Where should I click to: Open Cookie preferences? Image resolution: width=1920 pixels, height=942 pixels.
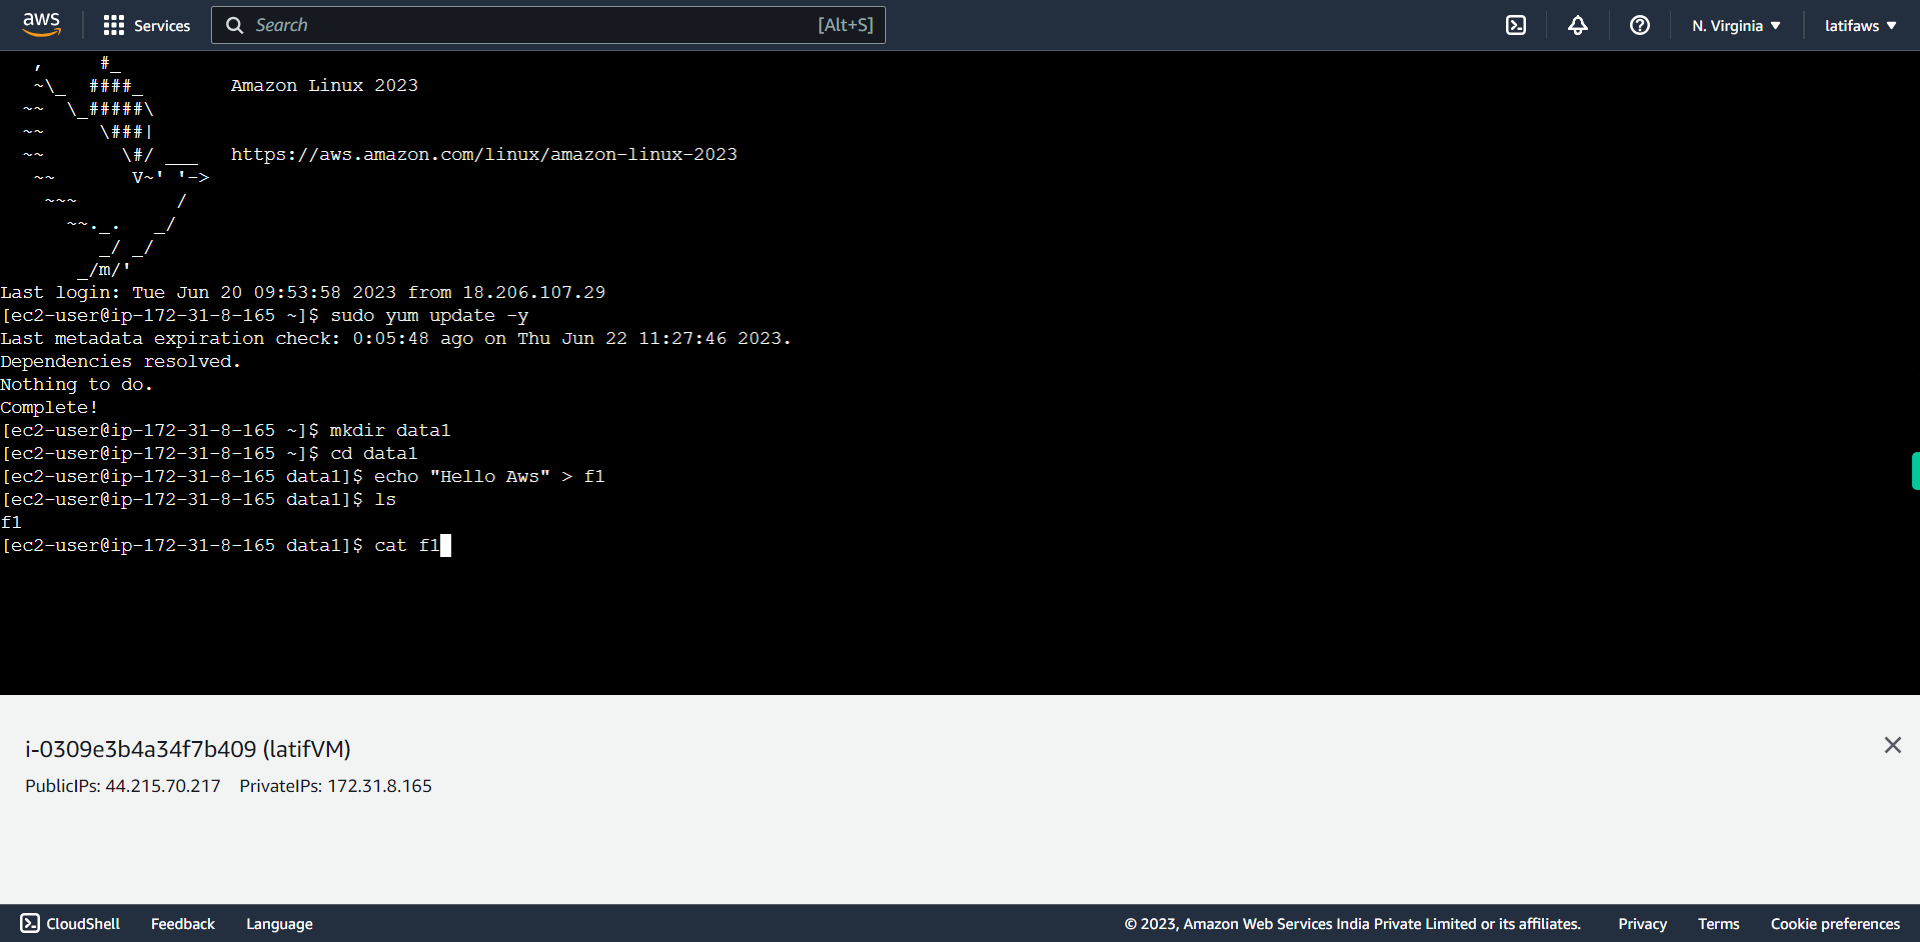[x=1835, y=923]
